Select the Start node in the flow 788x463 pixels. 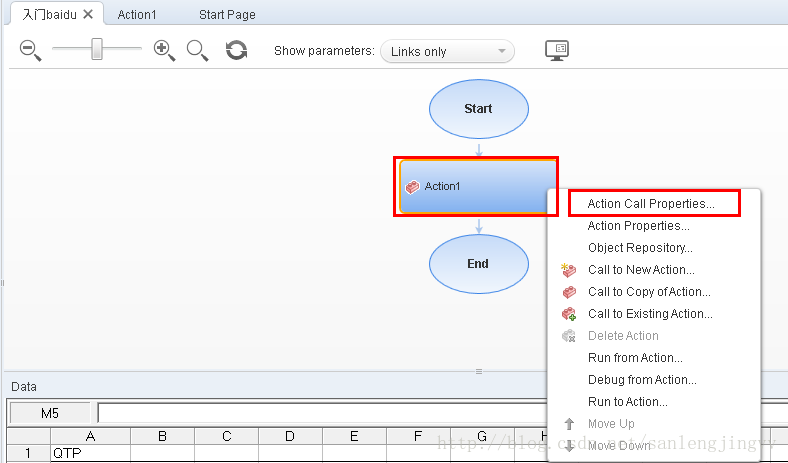tap(478, 108)
